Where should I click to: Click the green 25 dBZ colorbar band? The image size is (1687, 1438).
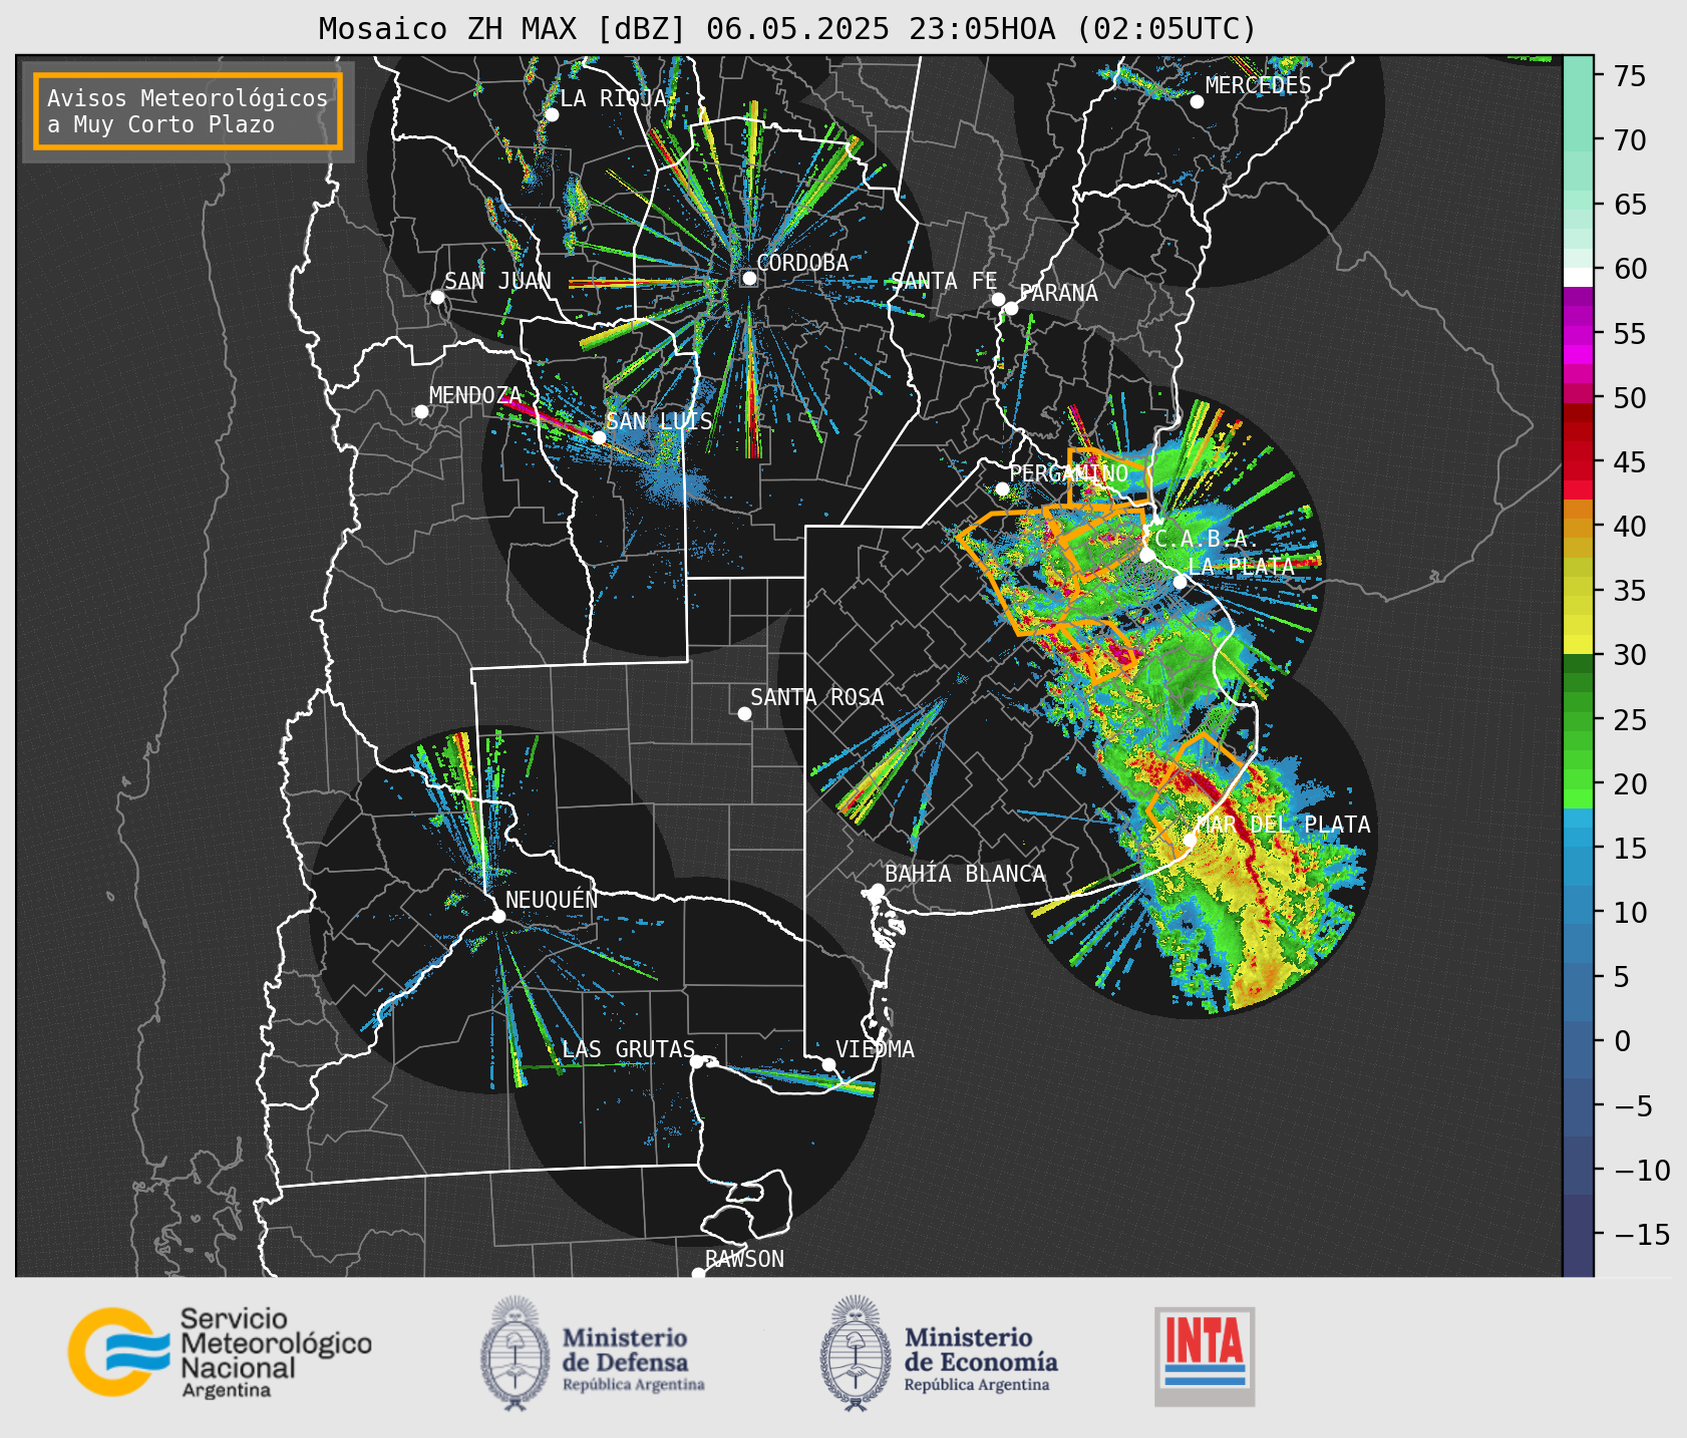tap(1578, 720)
